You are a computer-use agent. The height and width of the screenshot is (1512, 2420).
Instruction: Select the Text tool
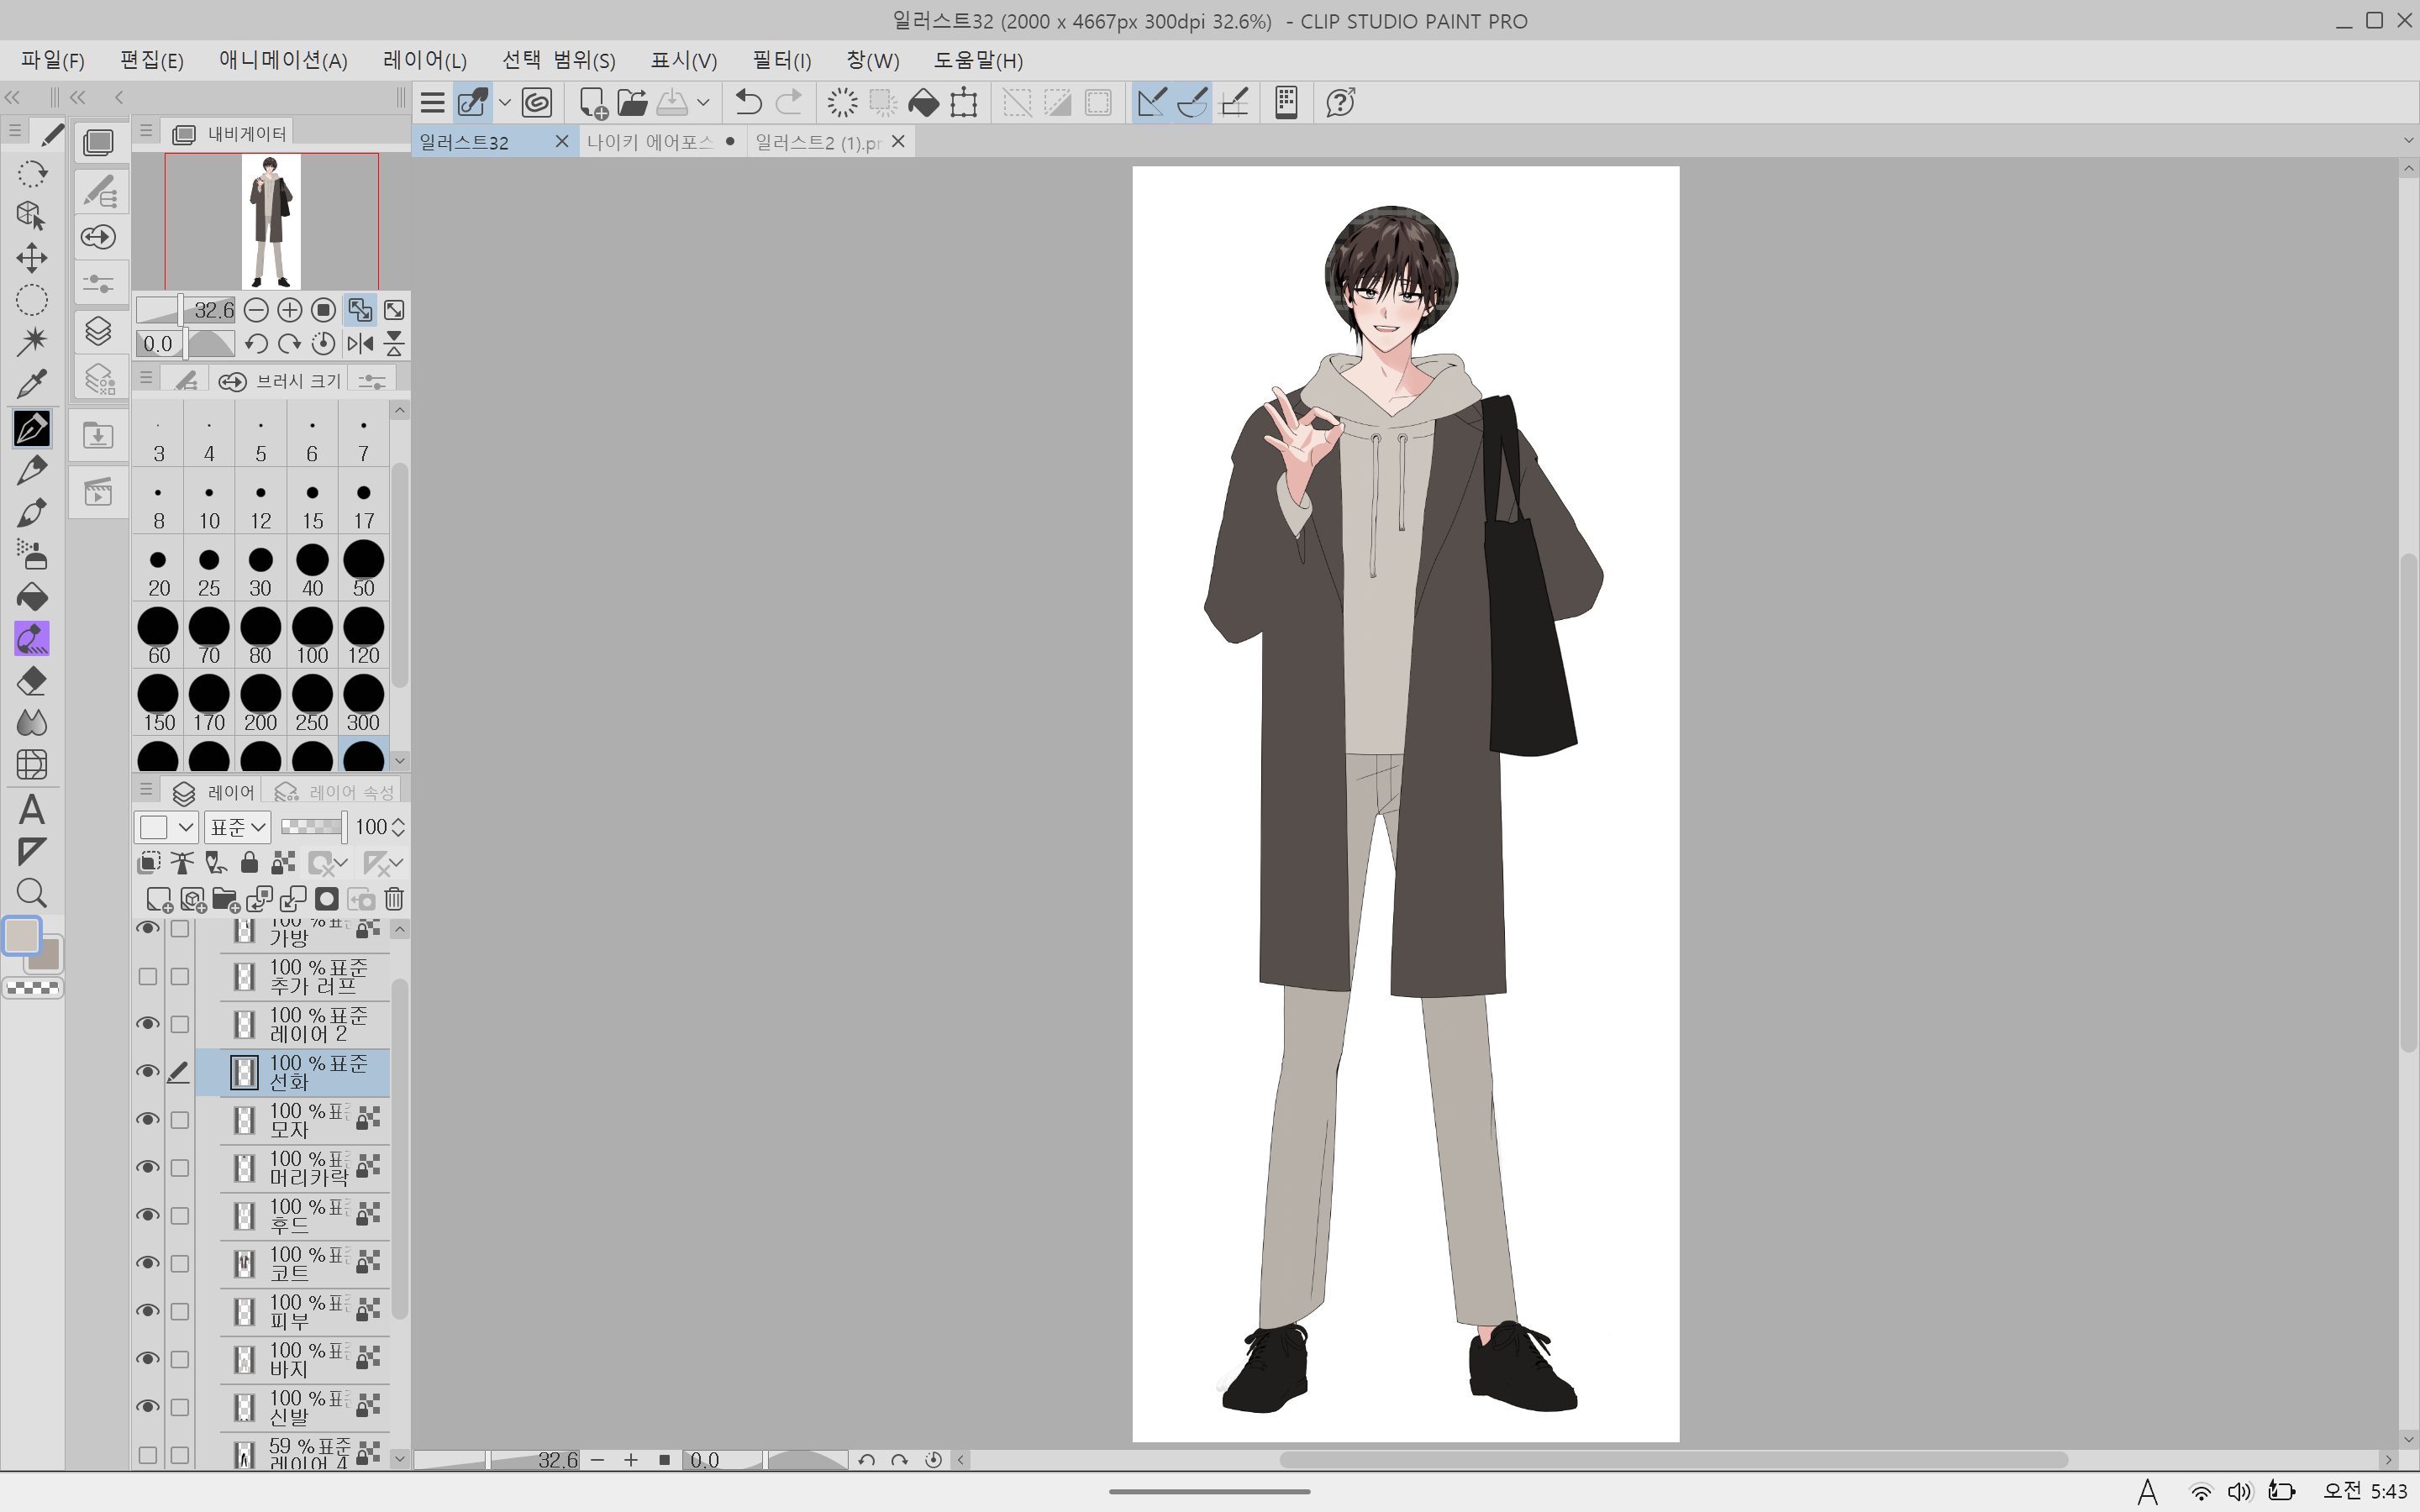click(x=32, y=809)
